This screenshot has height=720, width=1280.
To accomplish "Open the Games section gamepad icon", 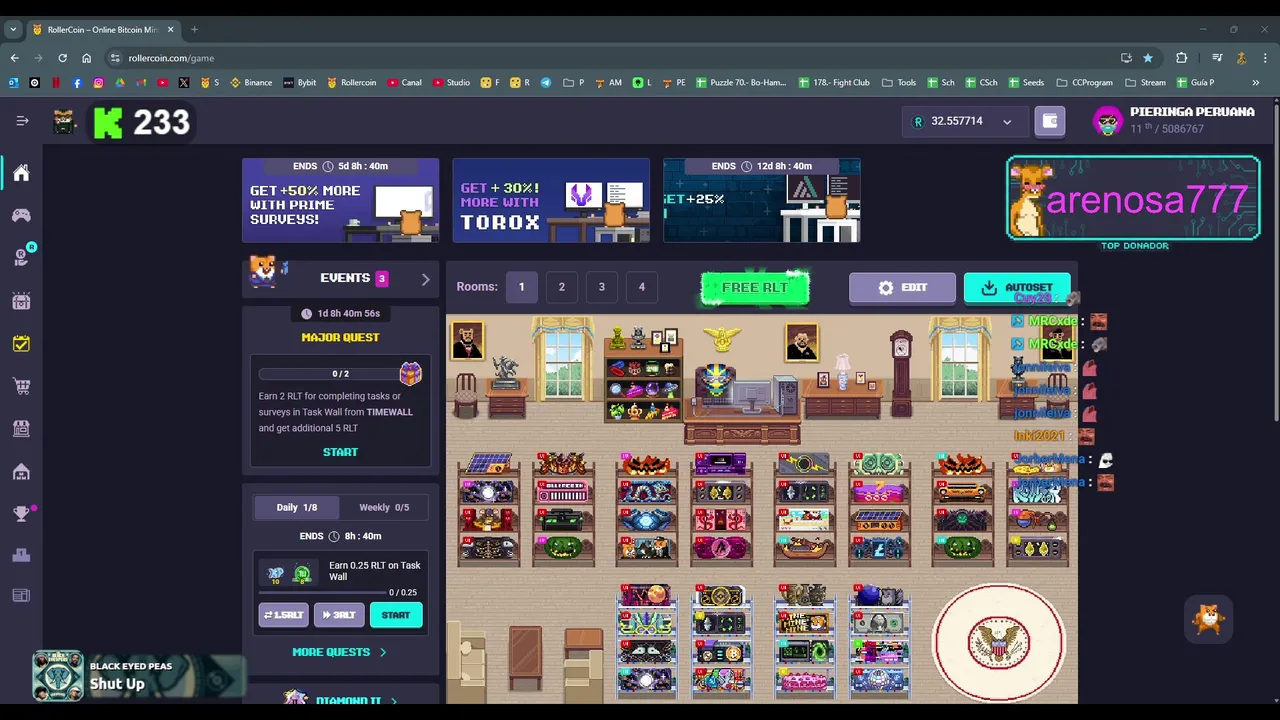I will click(21, 215).
